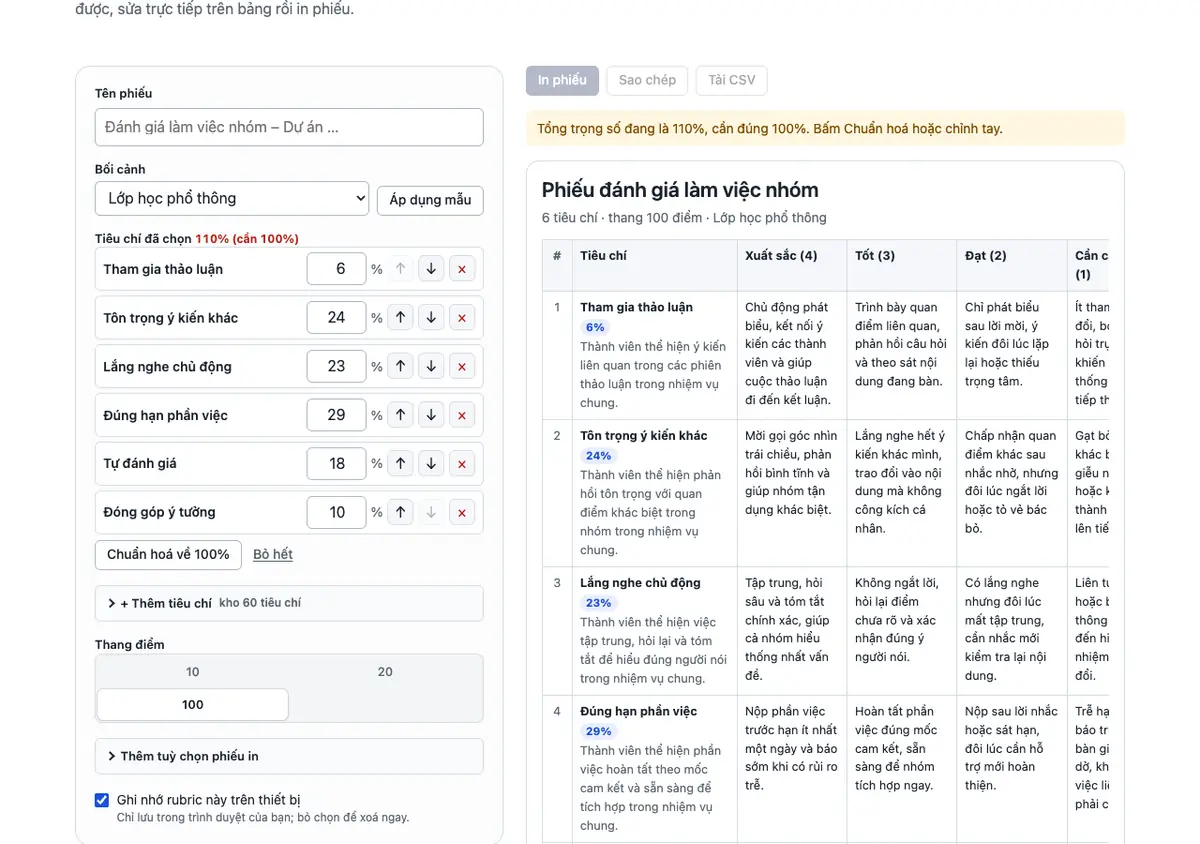1200x844 pixels.
Task: Click Xuất sắc cell of Tham gia thảo luận
Action: [x=792, y=355]
